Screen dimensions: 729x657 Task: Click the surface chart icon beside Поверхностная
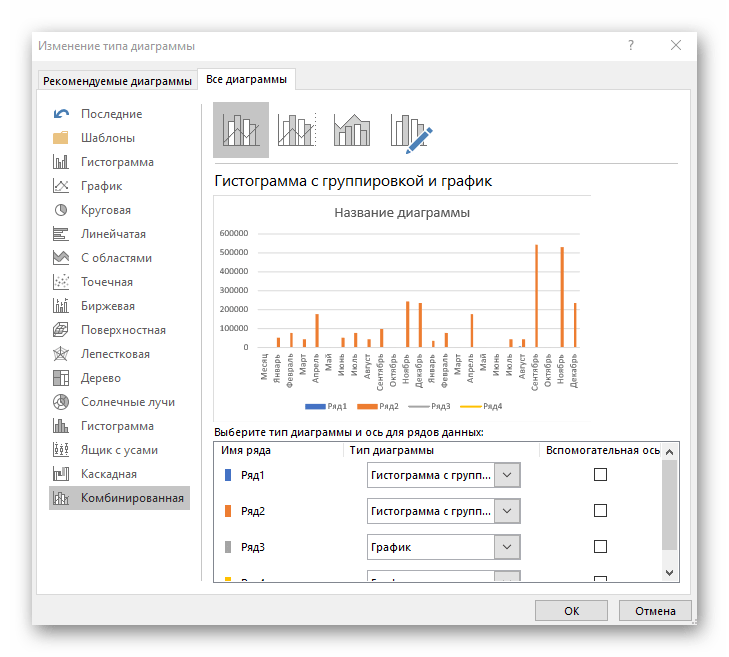pos(61,330)
